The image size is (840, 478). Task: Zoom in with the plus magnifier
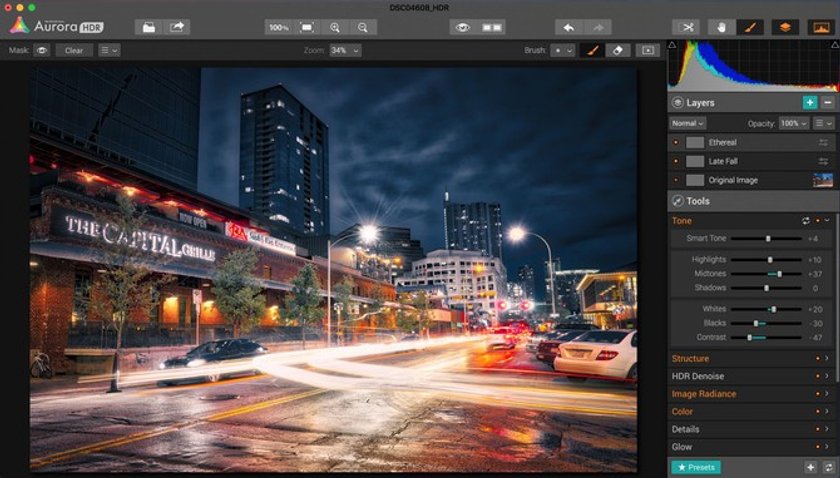point(335,27)
